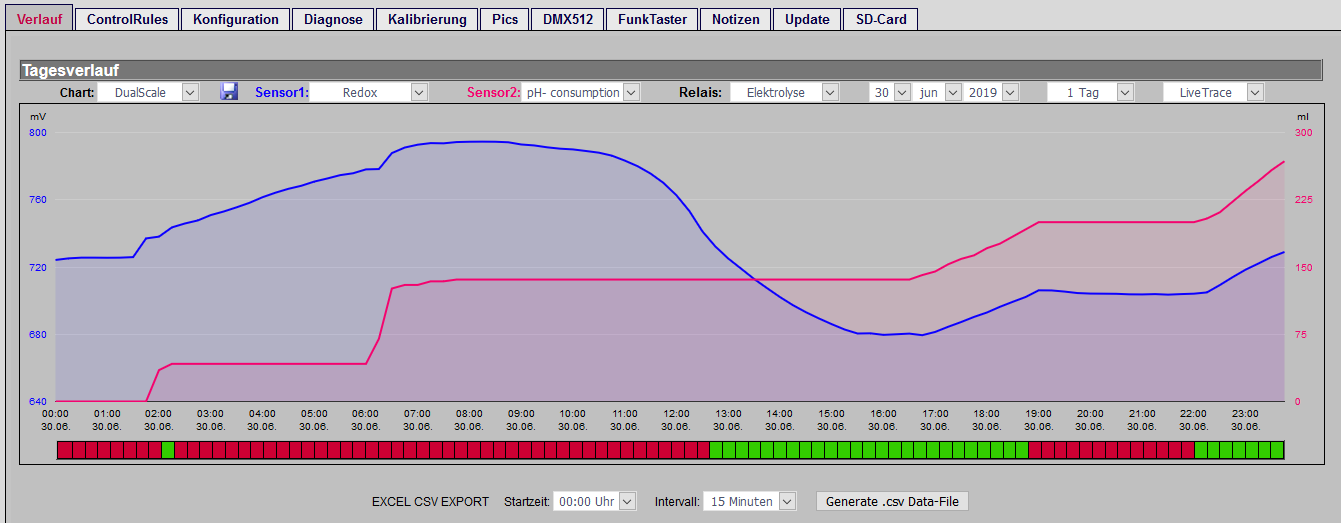
Task: Click the floppy disk save icon
Action: pyautogui.click(x=229, y=92)
